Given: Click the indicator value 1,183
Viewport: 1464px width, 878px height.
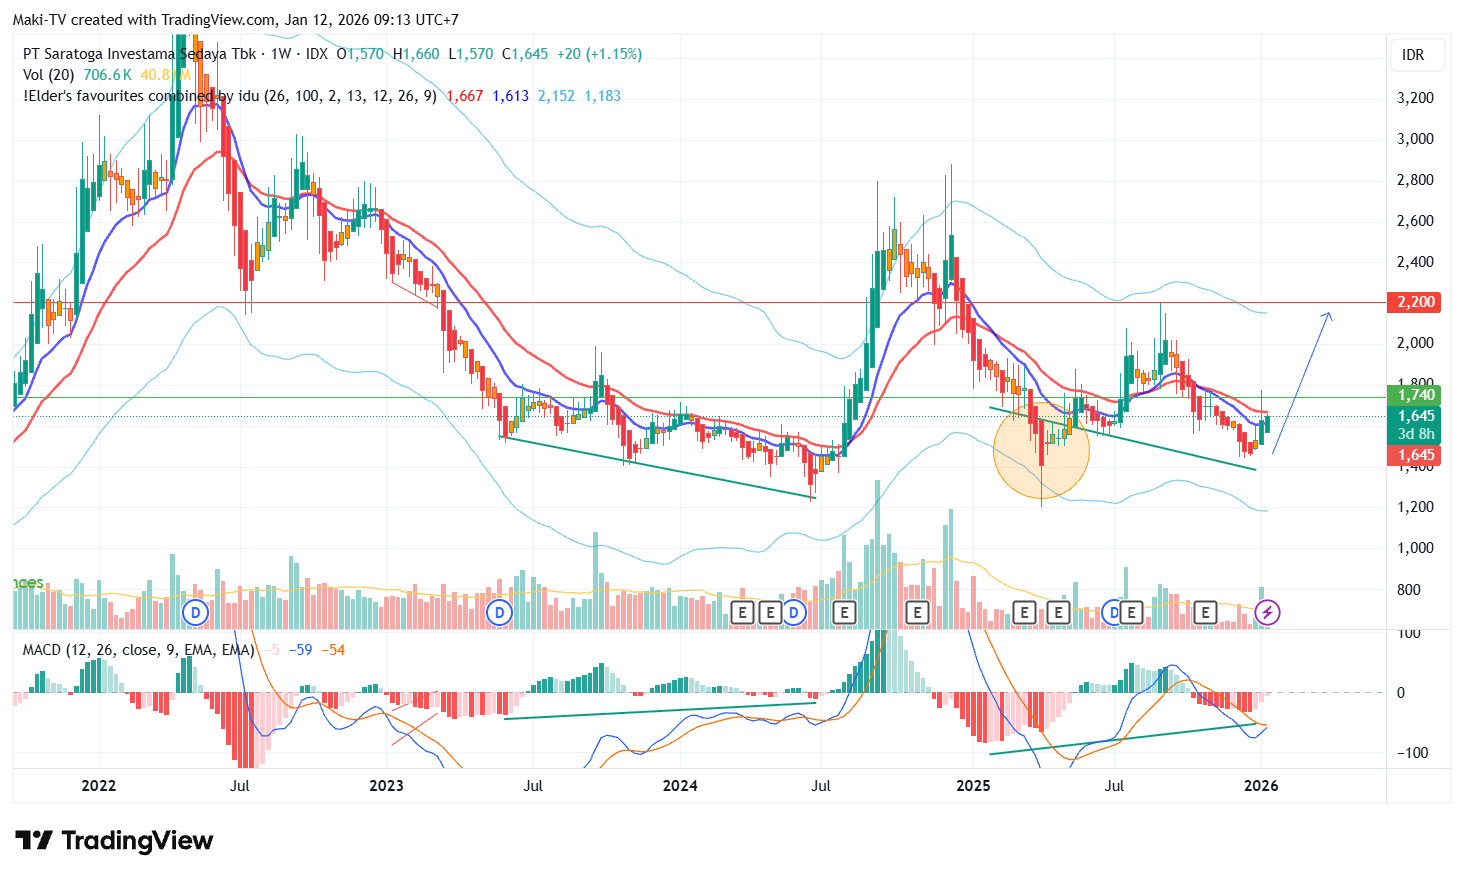Looking at the screenshot, I should pos(603,96).
